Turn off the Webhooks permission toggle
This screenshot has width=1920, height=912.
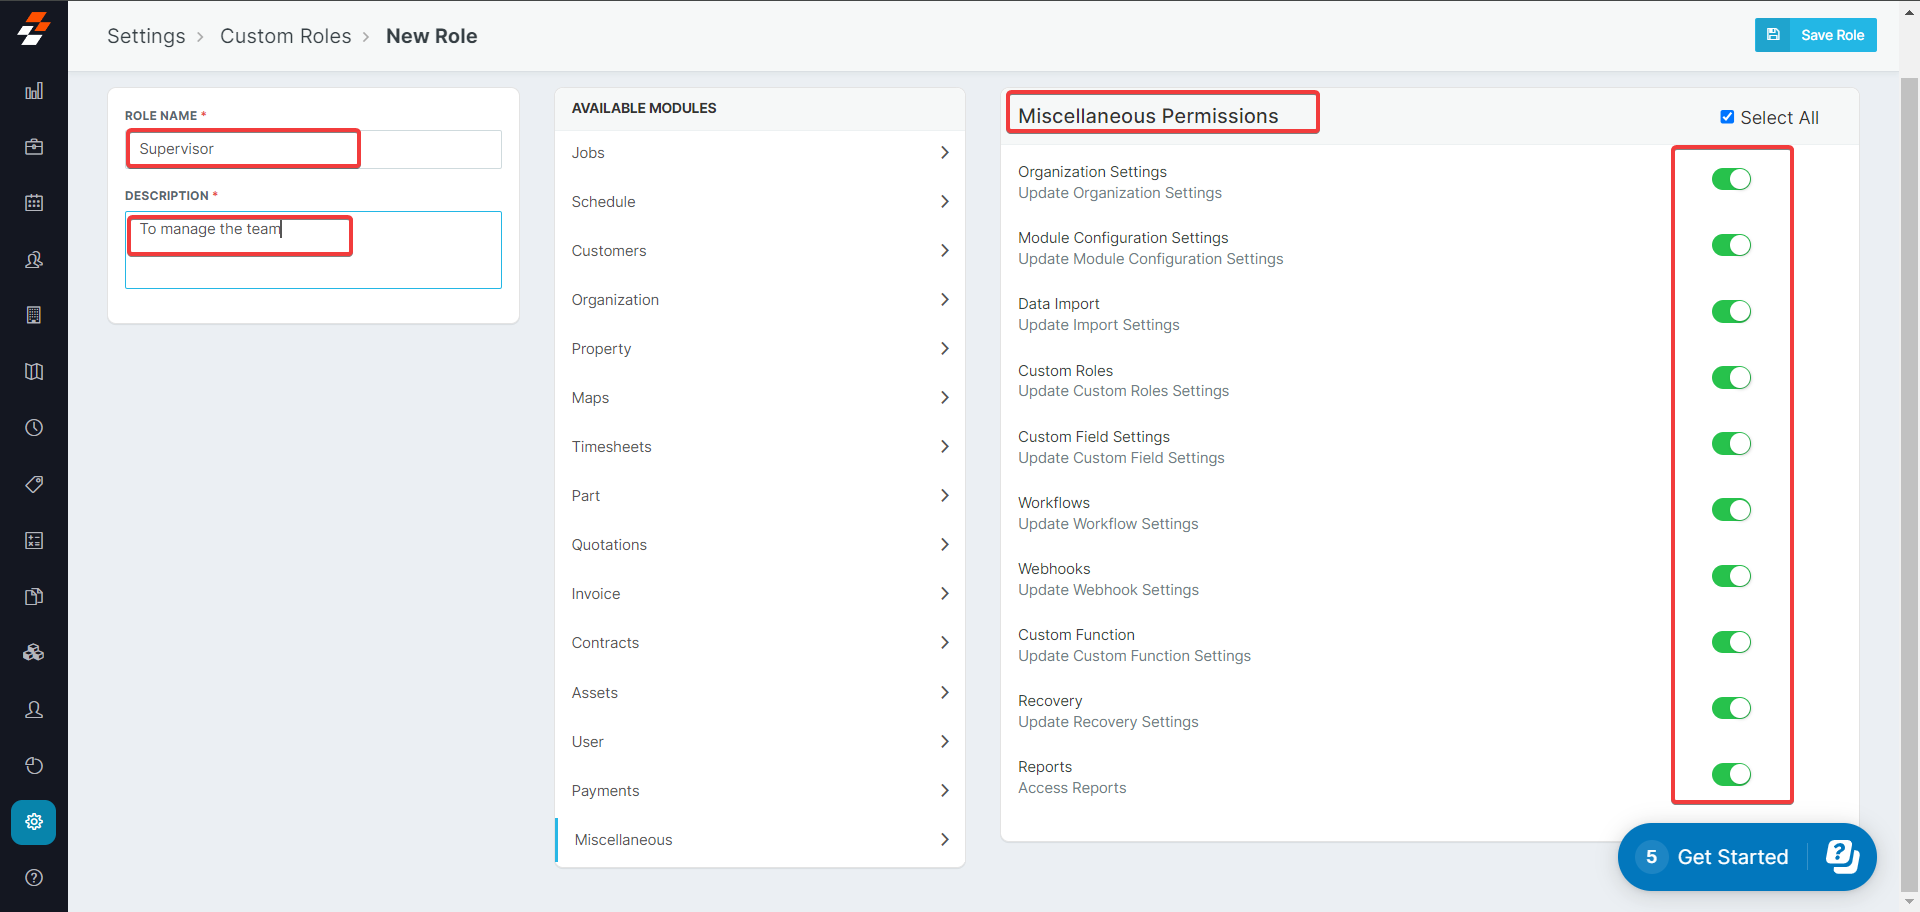[x=1731, y=576]
